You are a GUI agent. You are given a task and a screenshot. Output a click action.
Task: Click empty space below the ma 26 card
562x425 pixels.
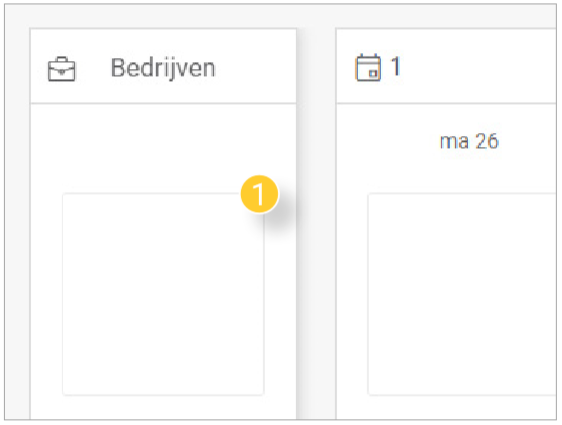point(462,407)
